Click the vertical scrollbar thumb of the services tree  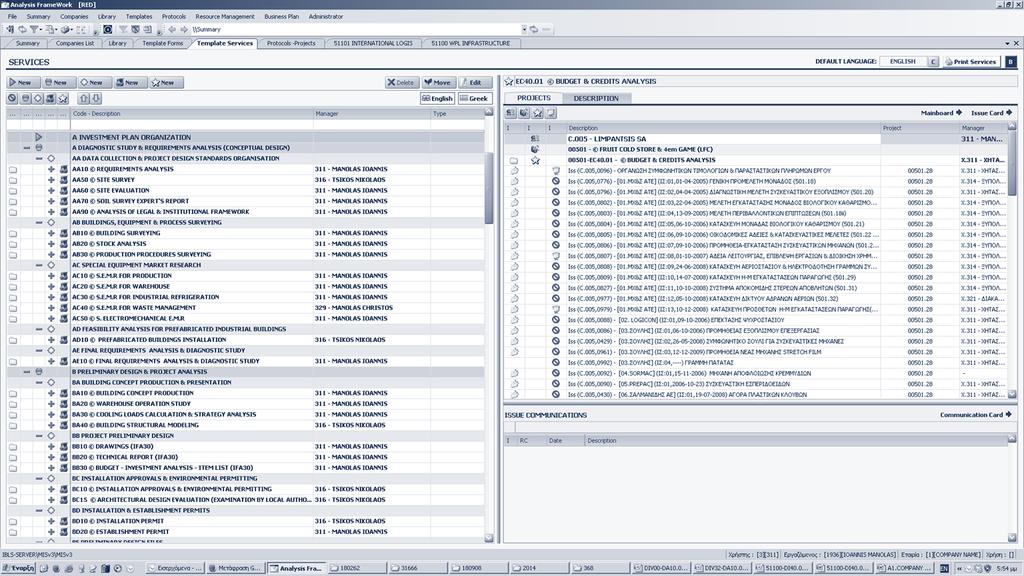point(488,189)
